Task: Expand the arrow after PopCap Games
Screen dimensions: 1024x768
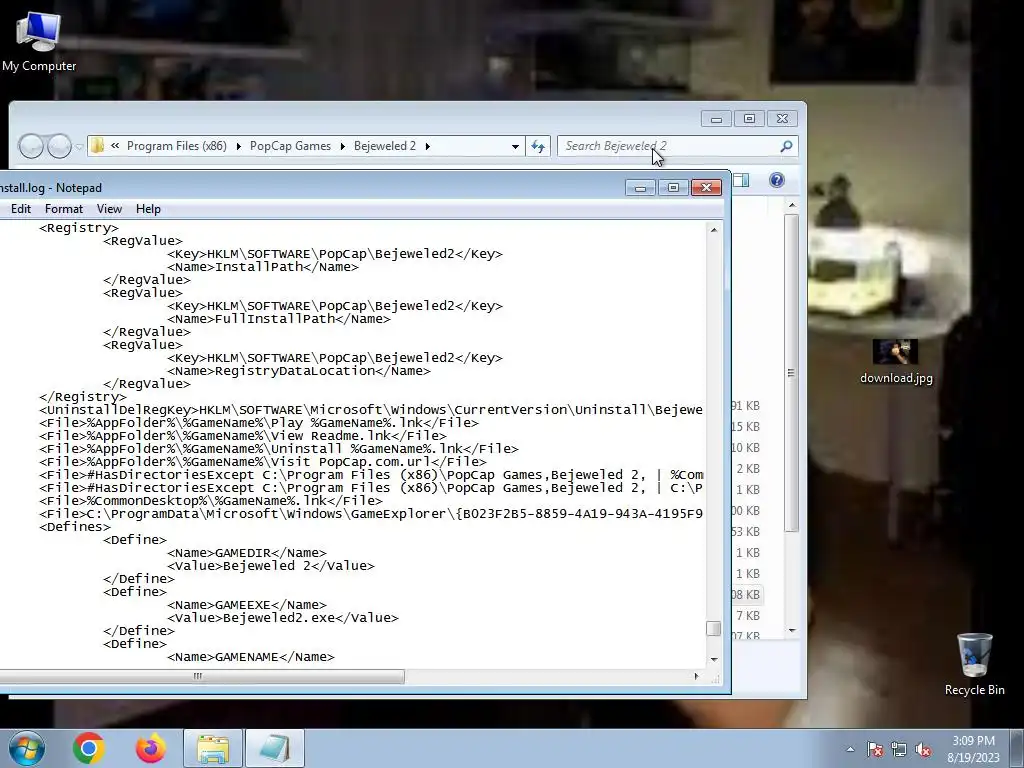Action: coord(342,146)
